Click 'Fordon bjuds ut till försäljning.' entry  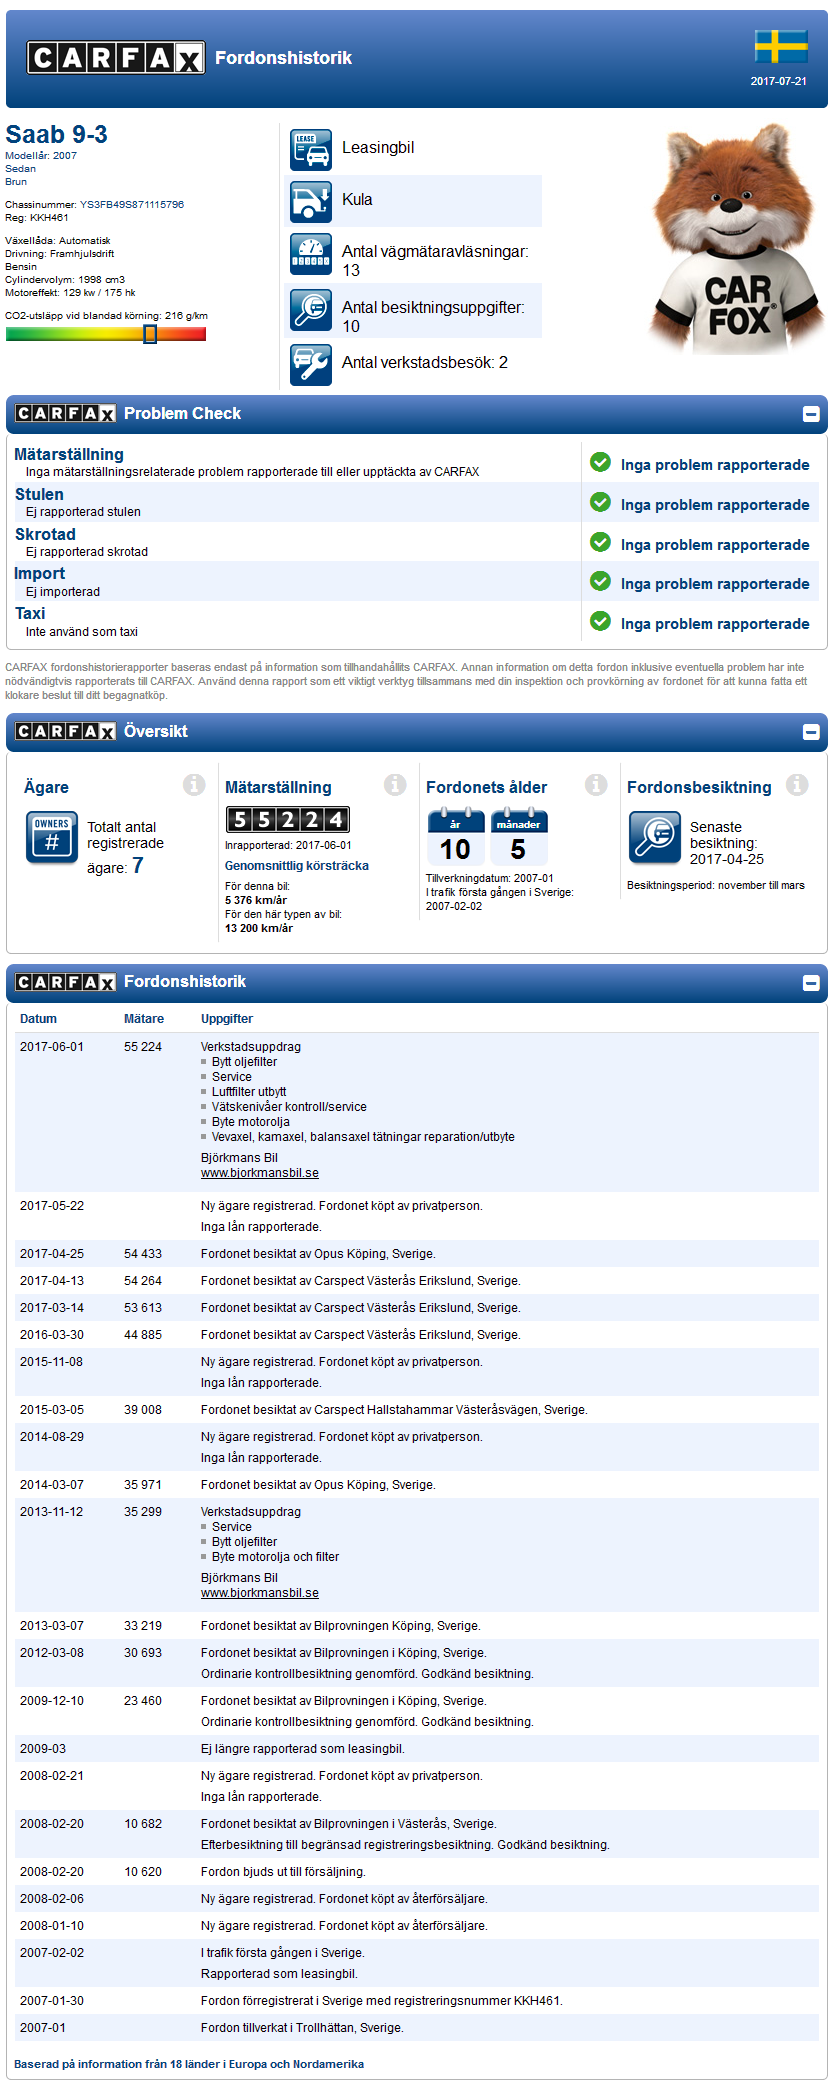283,1872
